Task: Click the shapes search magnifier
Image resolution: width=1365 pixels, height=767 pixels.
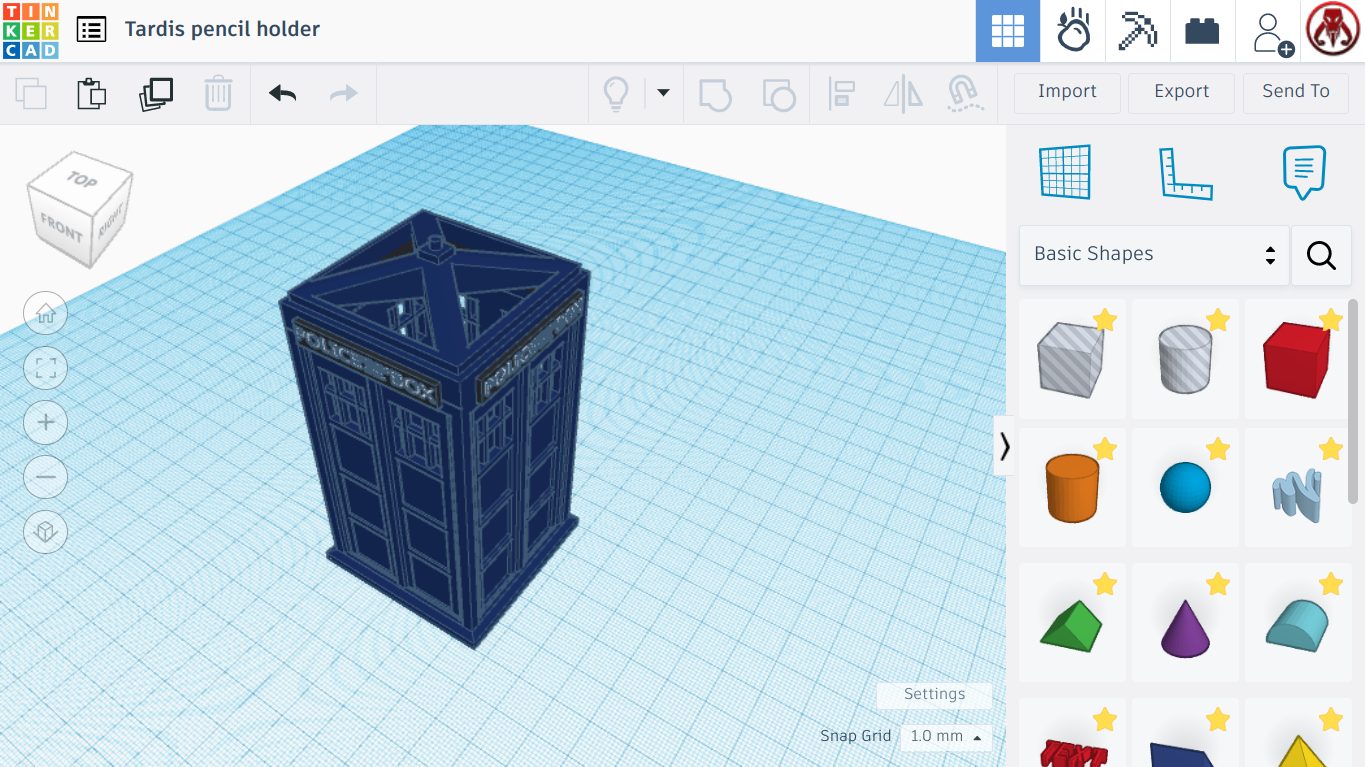Action: click(x=1321, y=255)
